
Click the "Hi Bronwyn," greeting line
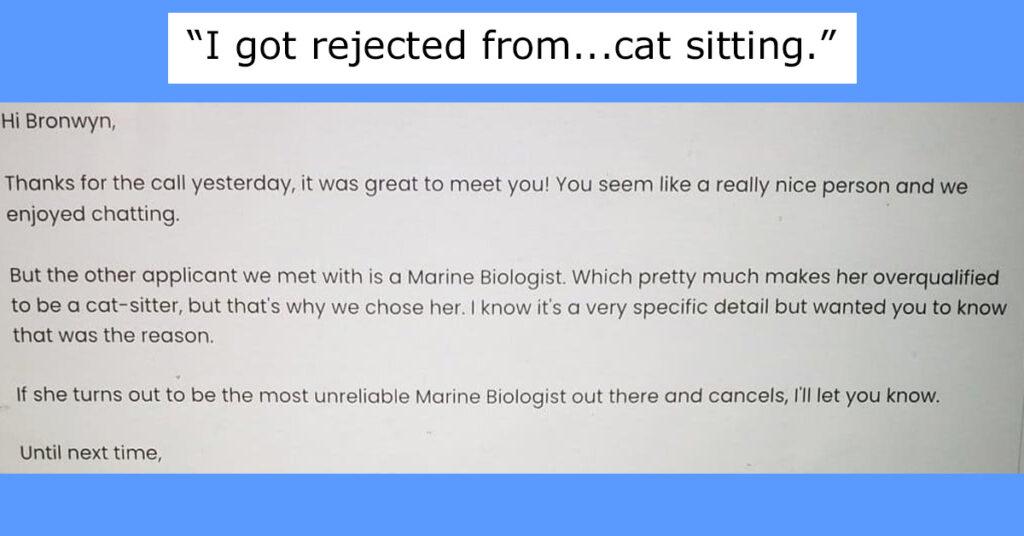pos(58,121)
